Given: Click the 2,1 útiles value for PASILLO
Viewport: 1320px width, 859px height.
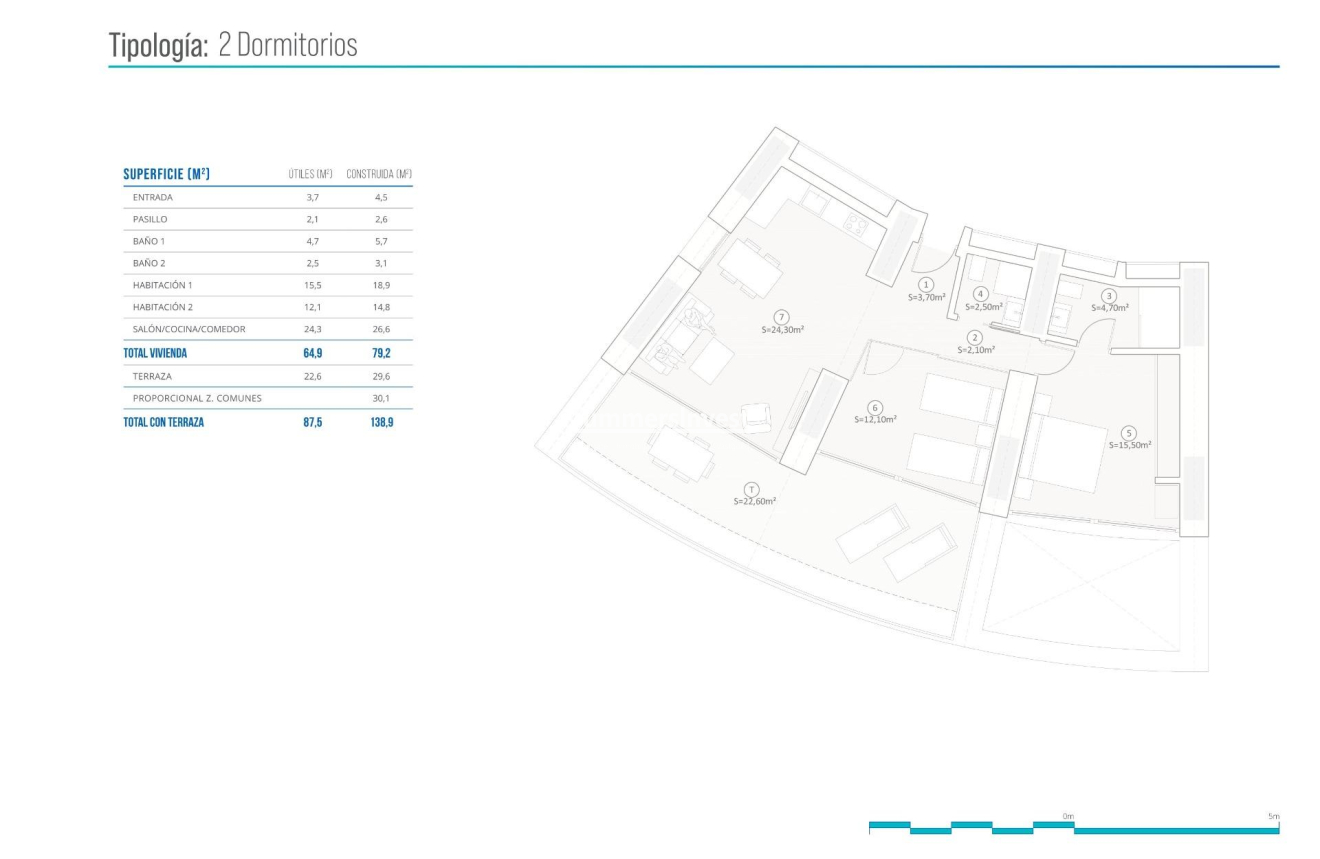Looking at the screenshot, I should pyautogui.click(x=312, y=219).
